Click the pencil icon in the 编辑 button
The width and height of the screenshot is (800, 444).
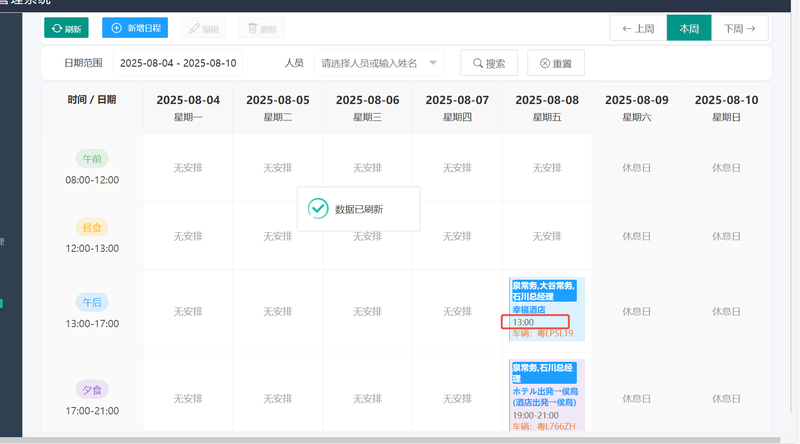[194, 29]
